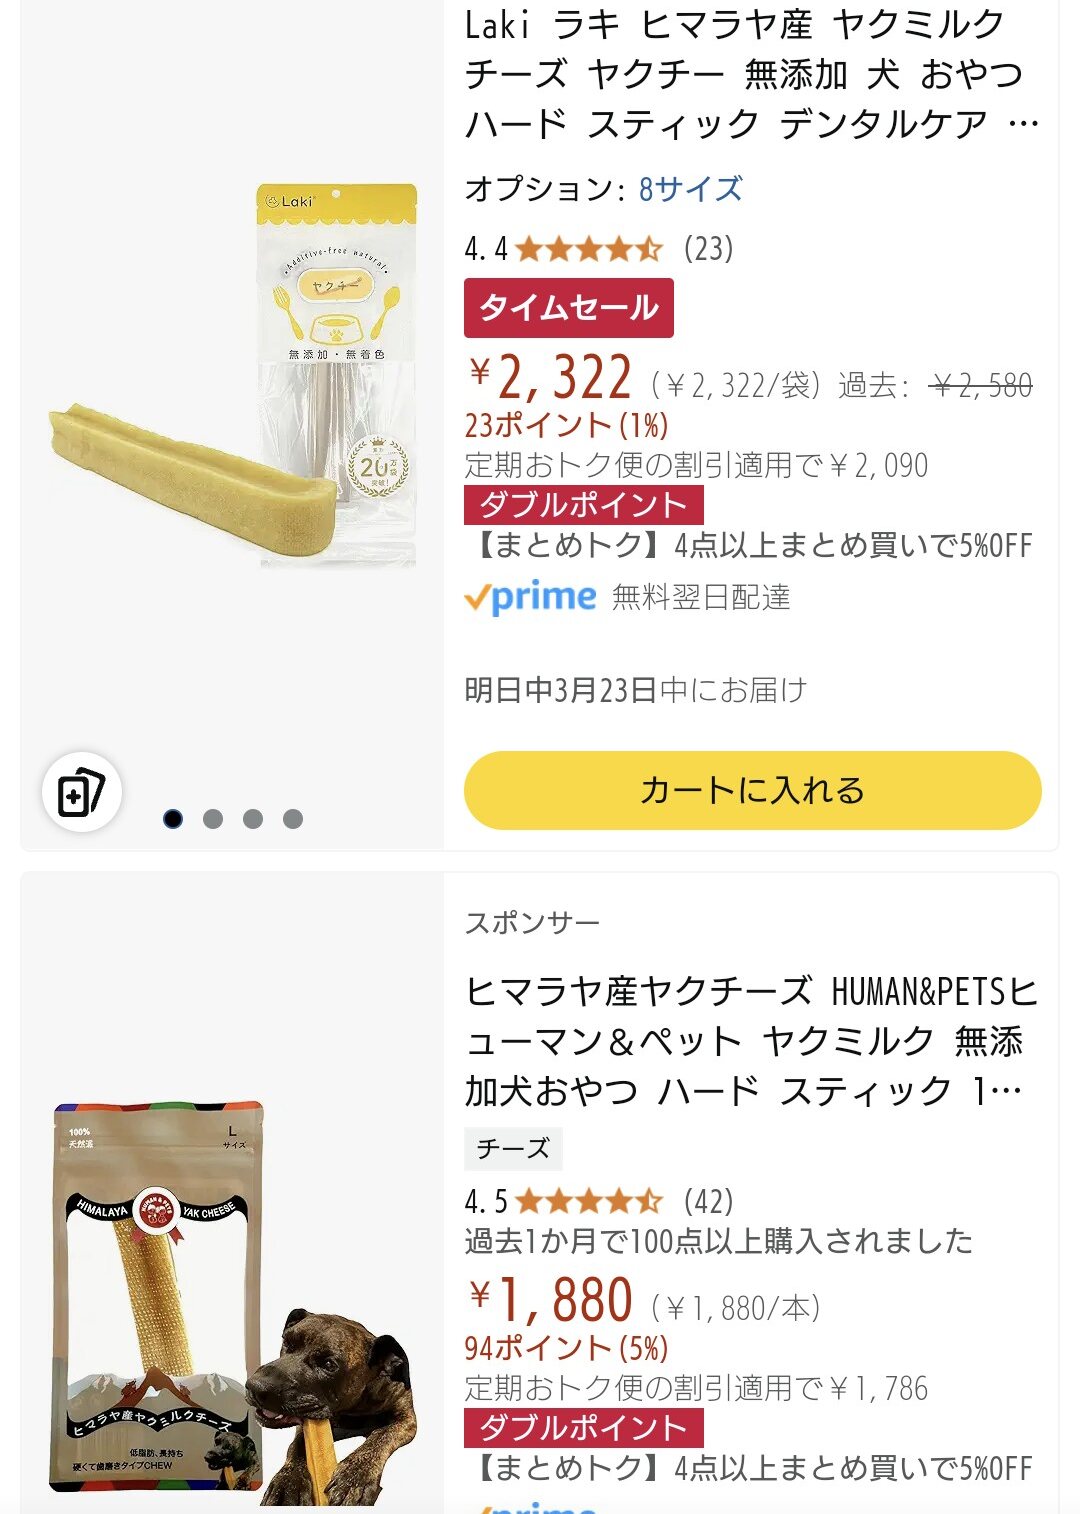Jump to the fourth image carousel dot
Viewport: 1080px width, 1514px height.
coord(293,819)
